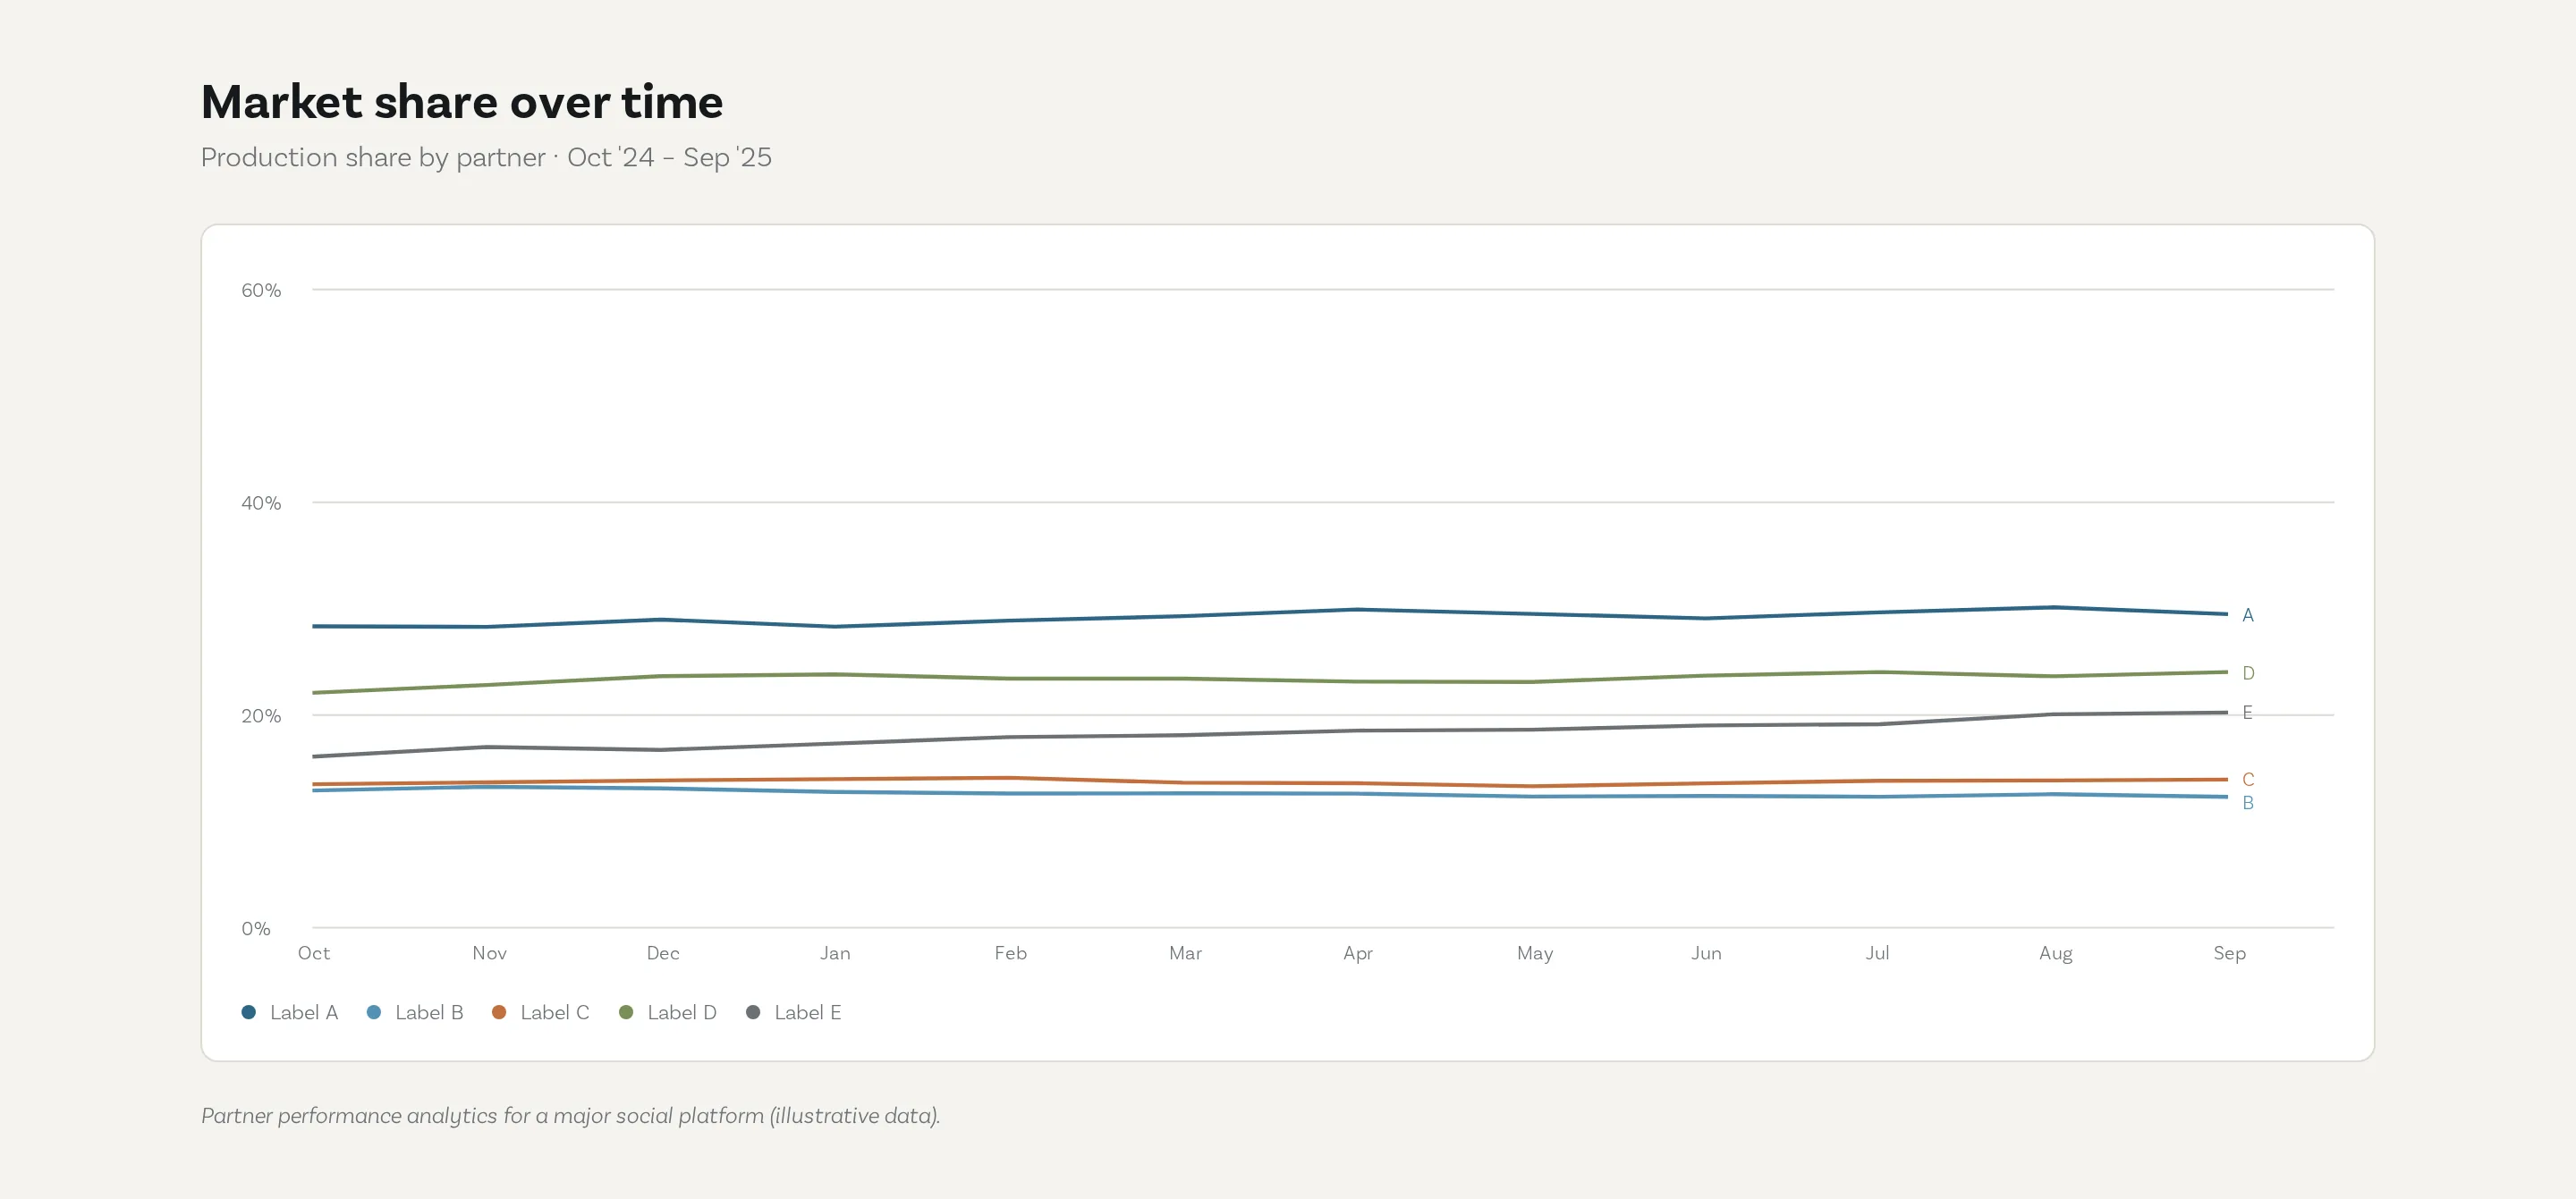The height and width of the screenshot is (1199, 2576).
Task: Click the Feb x-axis label
Action: [1011, 953]
